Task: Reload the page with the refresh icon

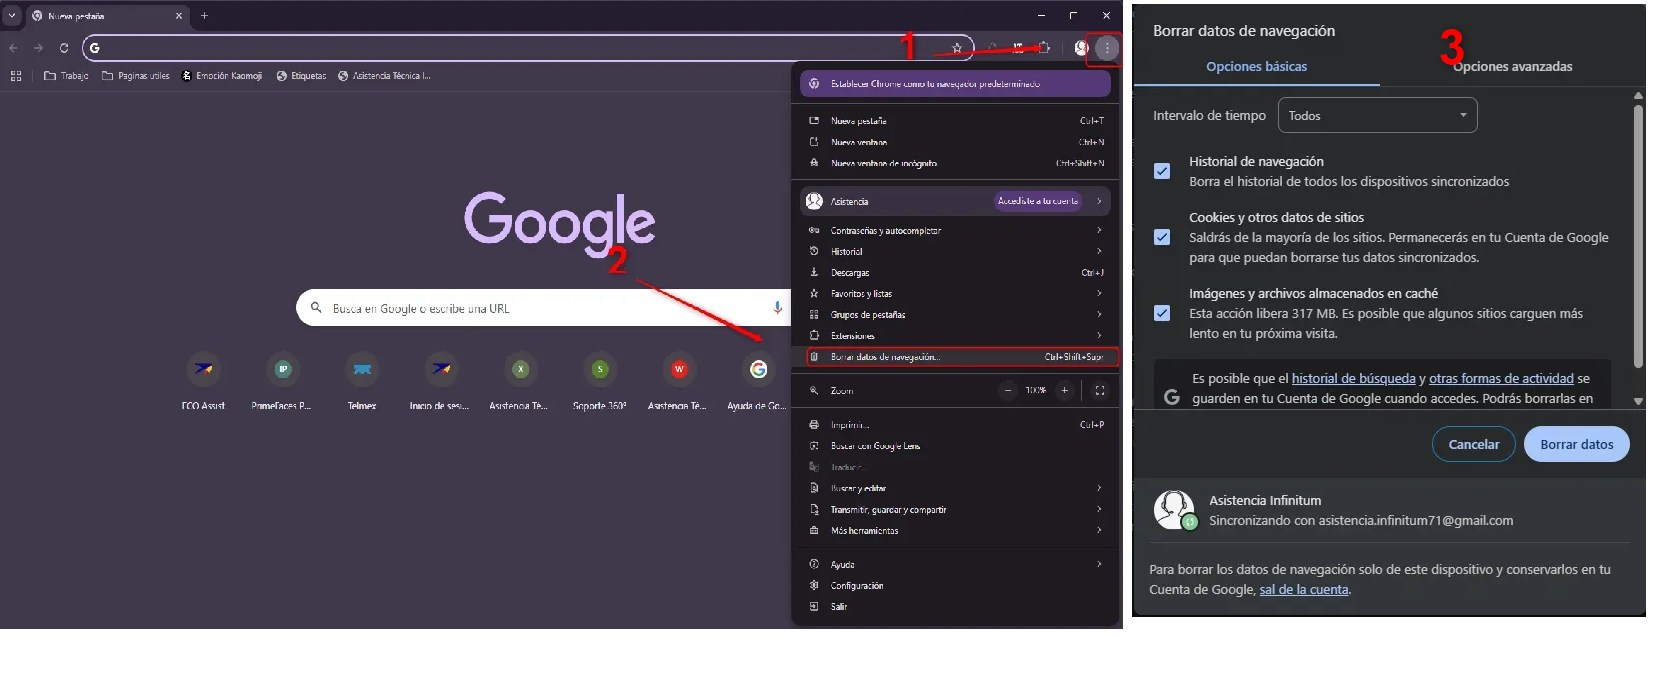Action: click(x=64, y=48)
